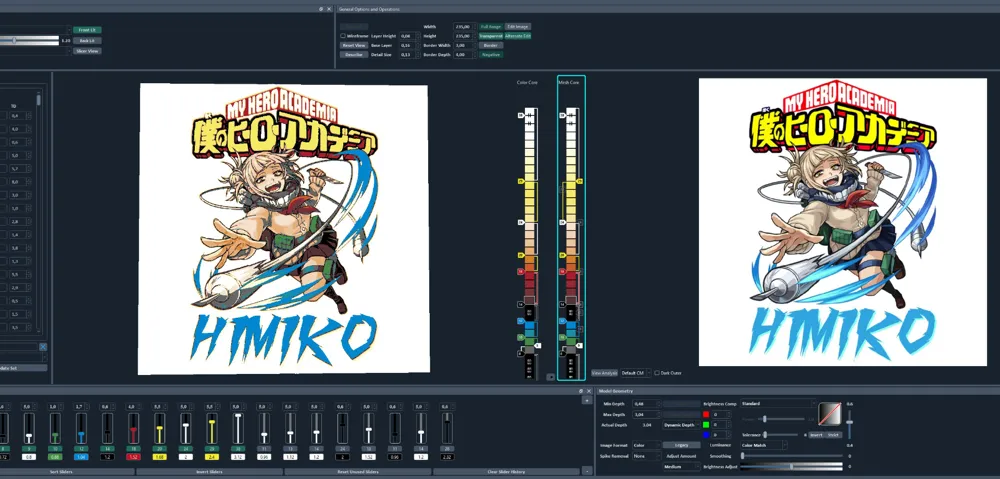Click the Color Core strip

coord(531,244)
